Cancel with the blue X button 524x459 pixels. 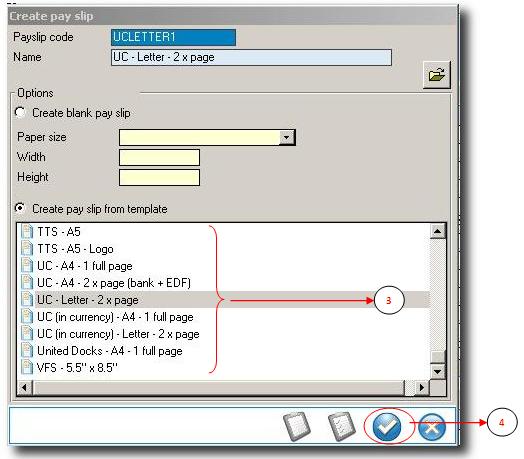(x=432, y=427)
